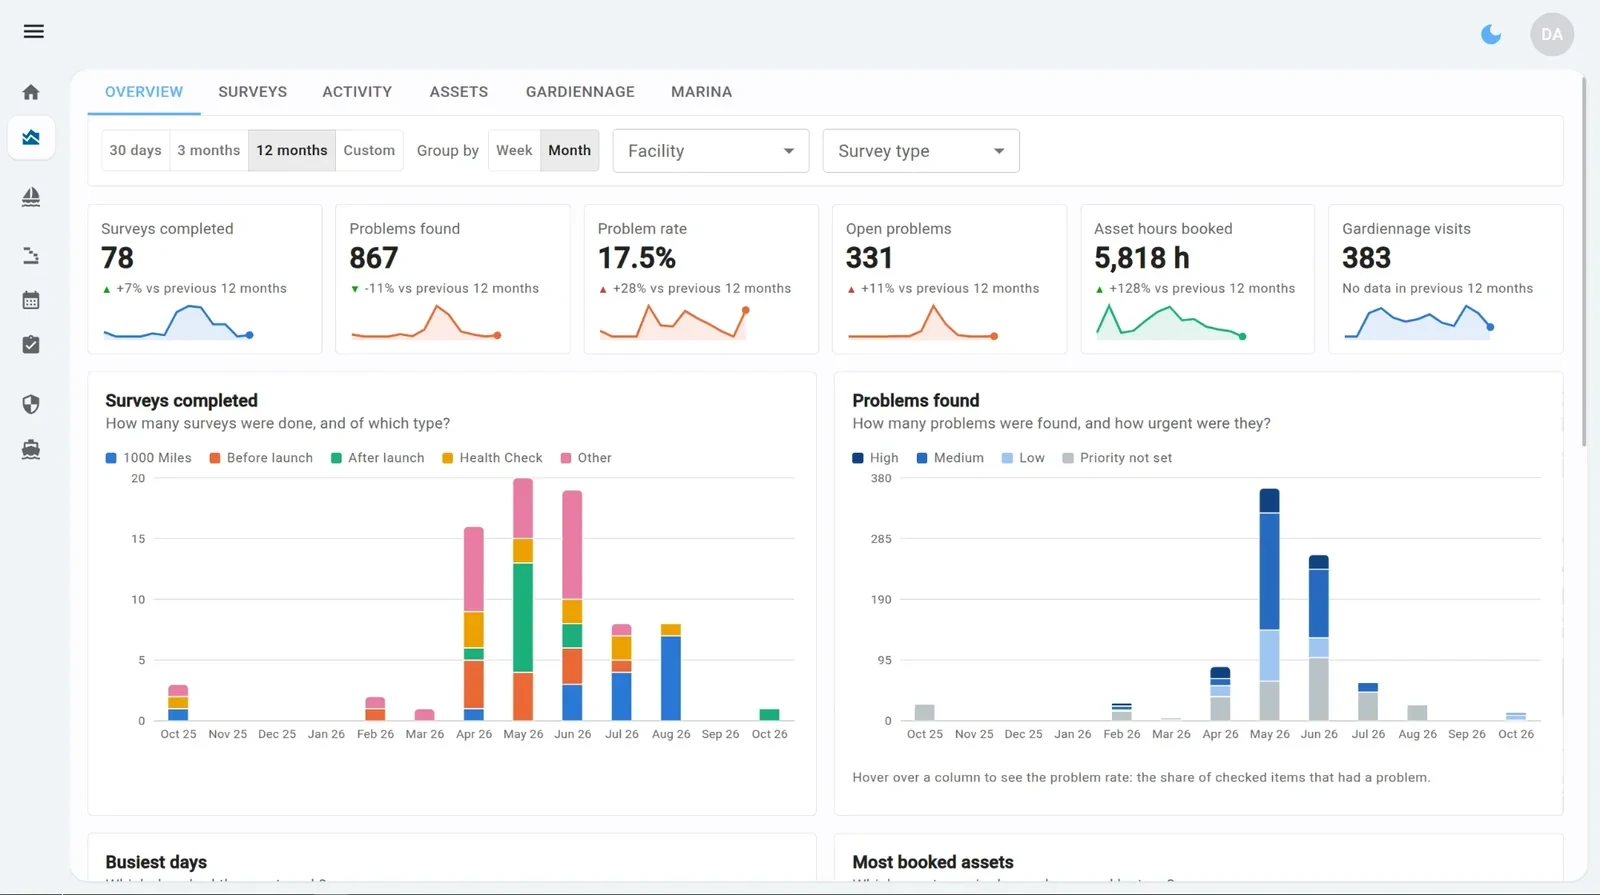Screen dimensions: 1600x895
Task: Open the clipboard checklist sidebar icon
Action: coord(31,345)
